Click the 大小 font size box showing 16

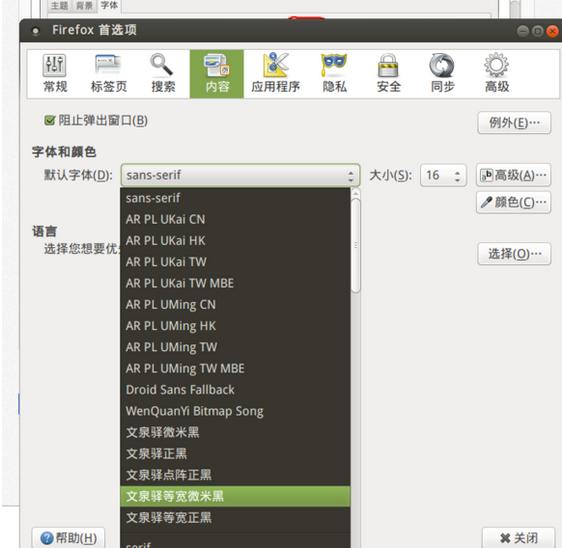pyautogui.click(x=443, y=175)
